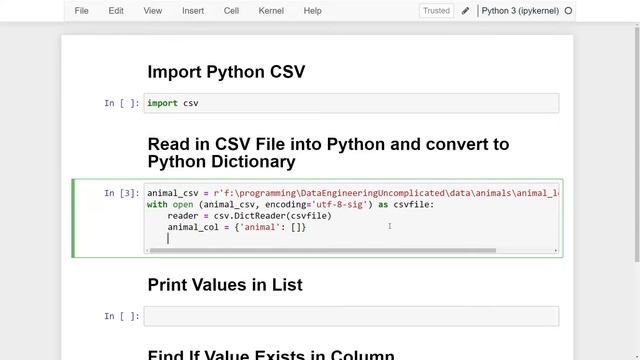Click the 'Import Python CSV' heading

pos(226,72)
